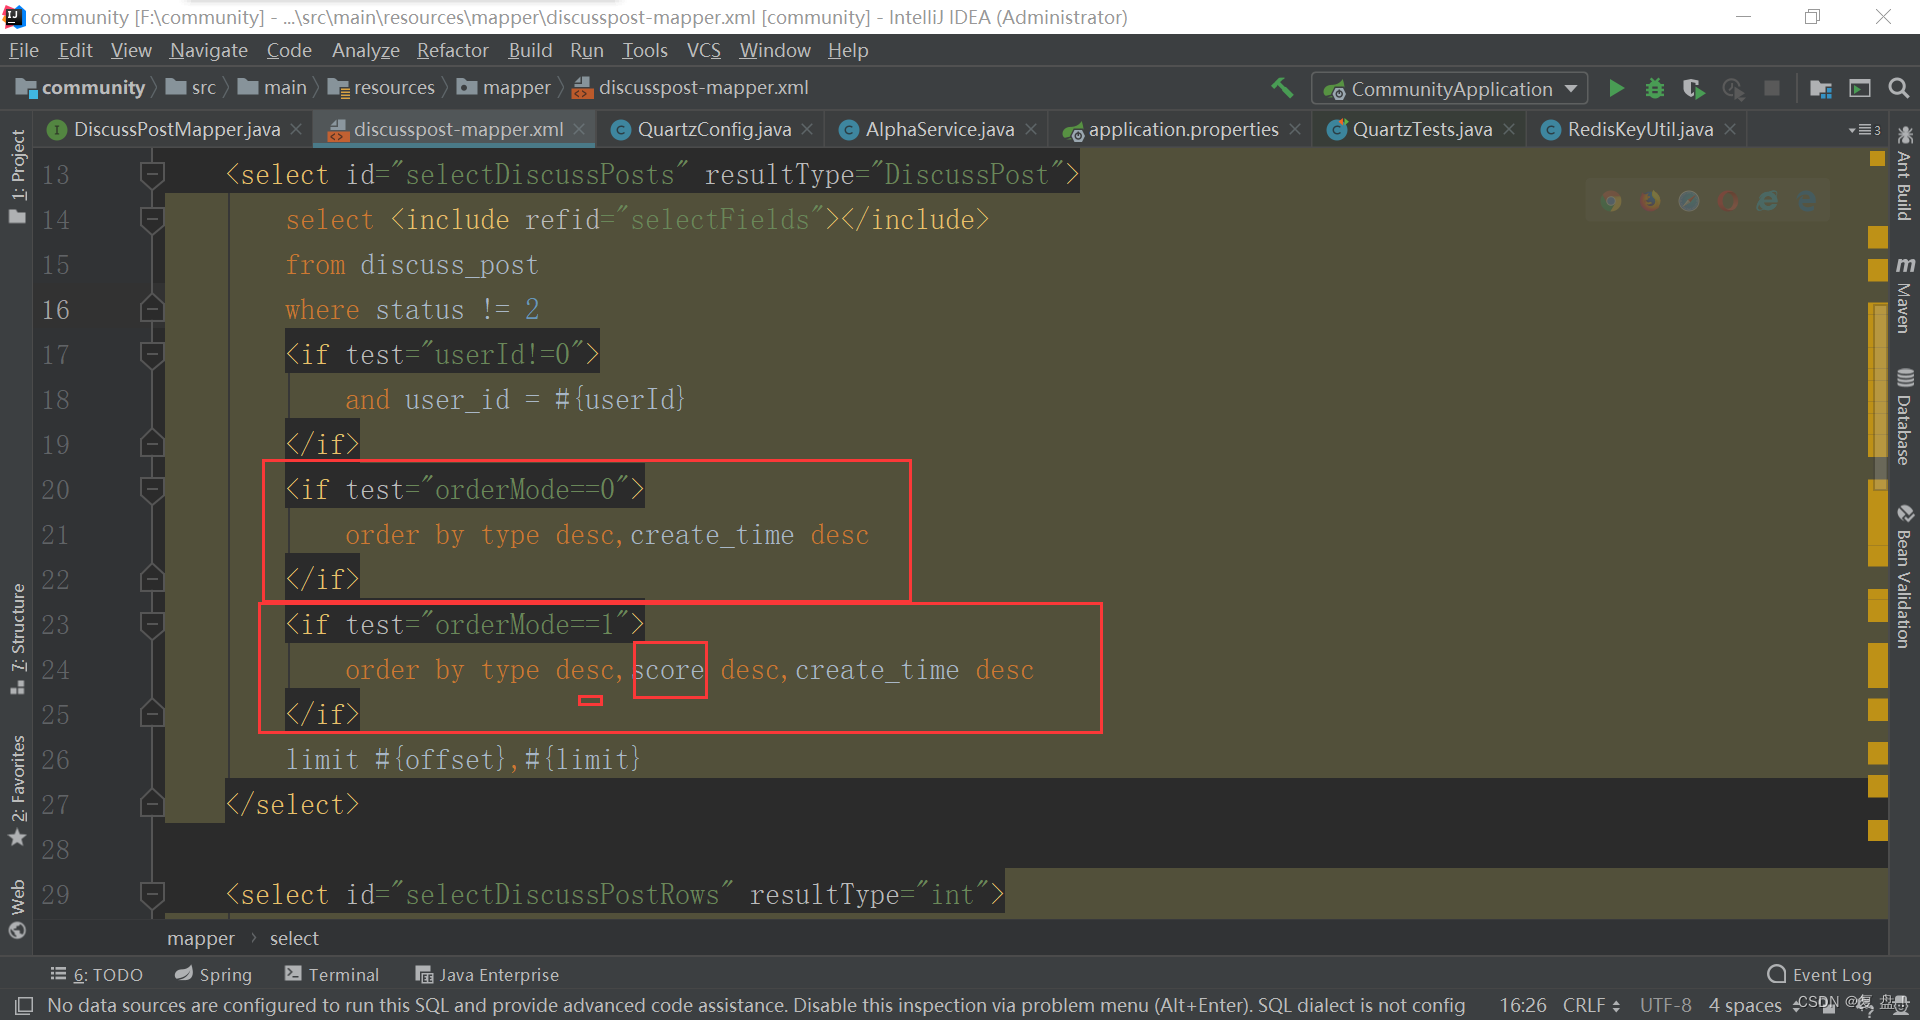Open the Structure tool window
The height and width of the screenshot is (1020, 1920).
coord(17,639)
